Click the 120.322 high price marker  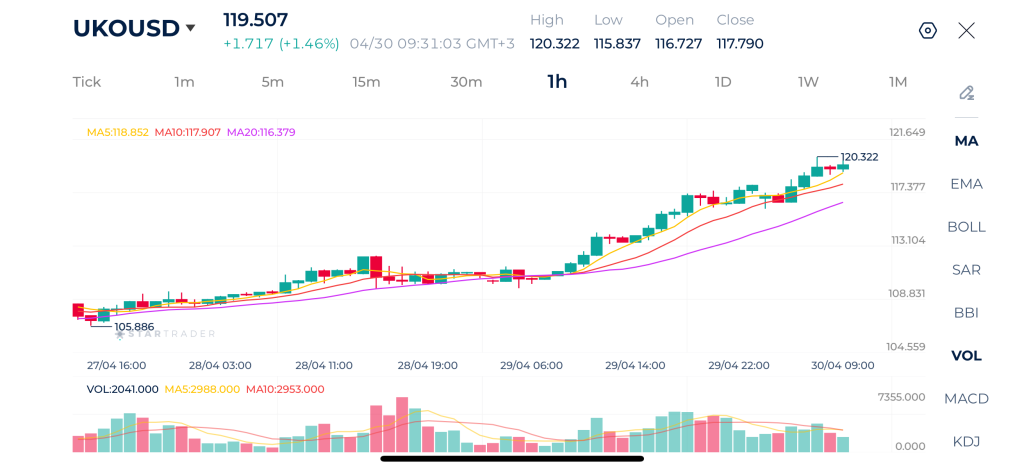click(x=859, y=157)
